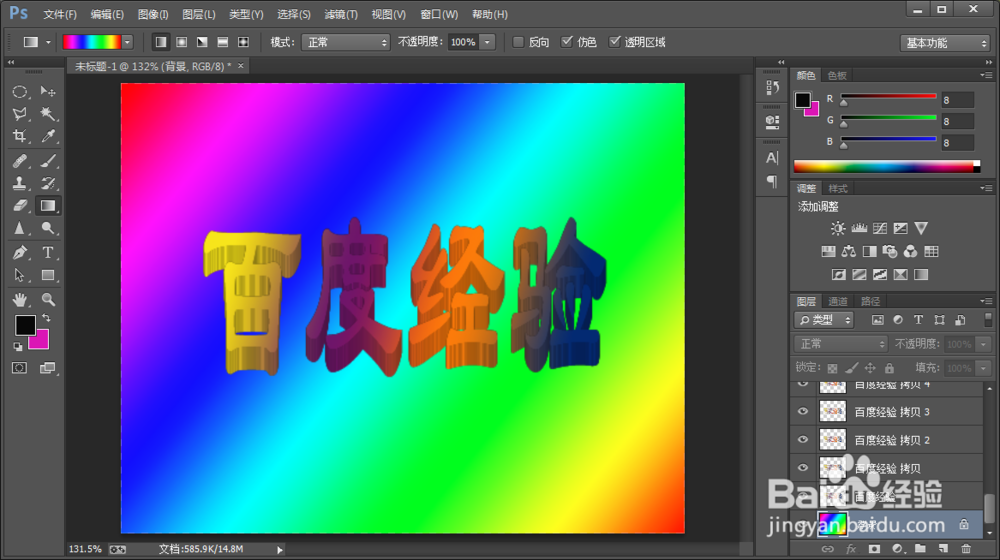This screenshot has height=560, width=1000.
Task: Switch to the 样式 tab
Action: (x=837, y=188)
